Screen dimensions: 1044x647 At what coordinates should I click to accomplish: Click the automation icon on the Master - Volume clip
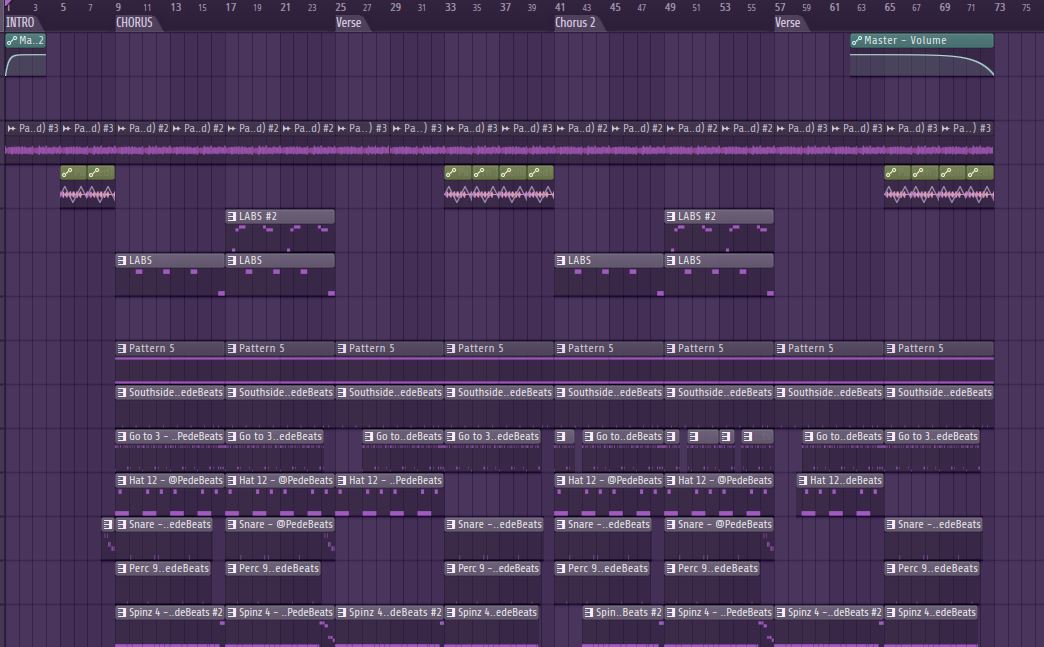(857, 40)
